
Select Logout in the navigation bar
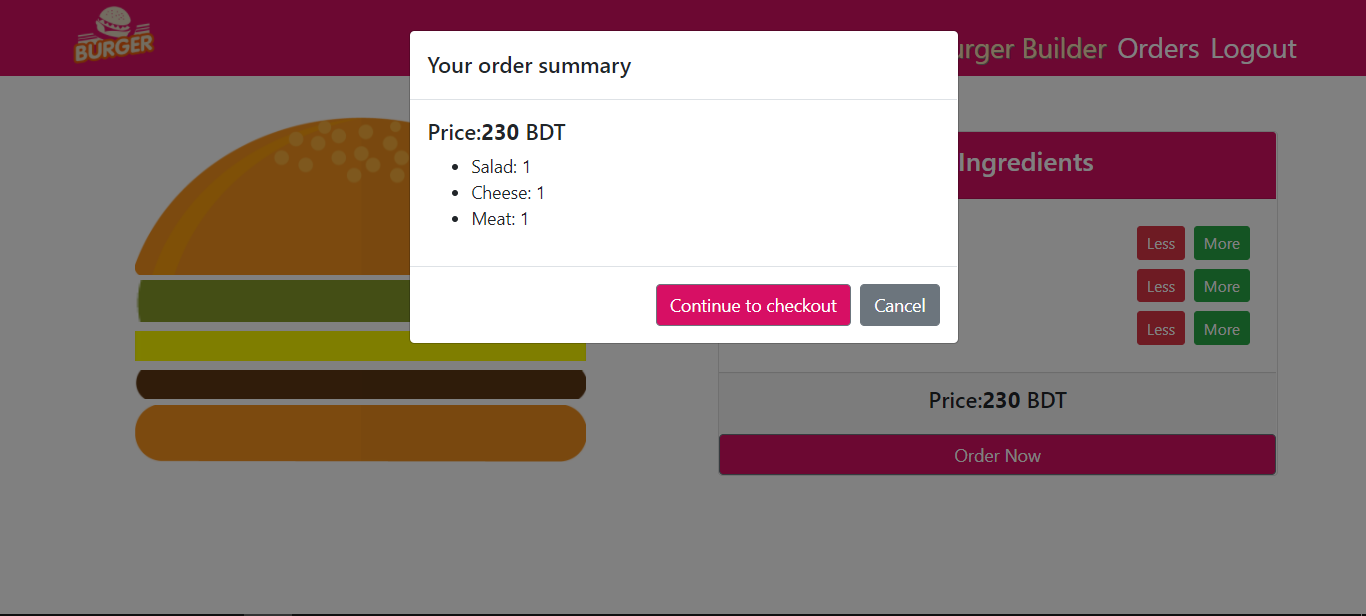[1253, 49]
